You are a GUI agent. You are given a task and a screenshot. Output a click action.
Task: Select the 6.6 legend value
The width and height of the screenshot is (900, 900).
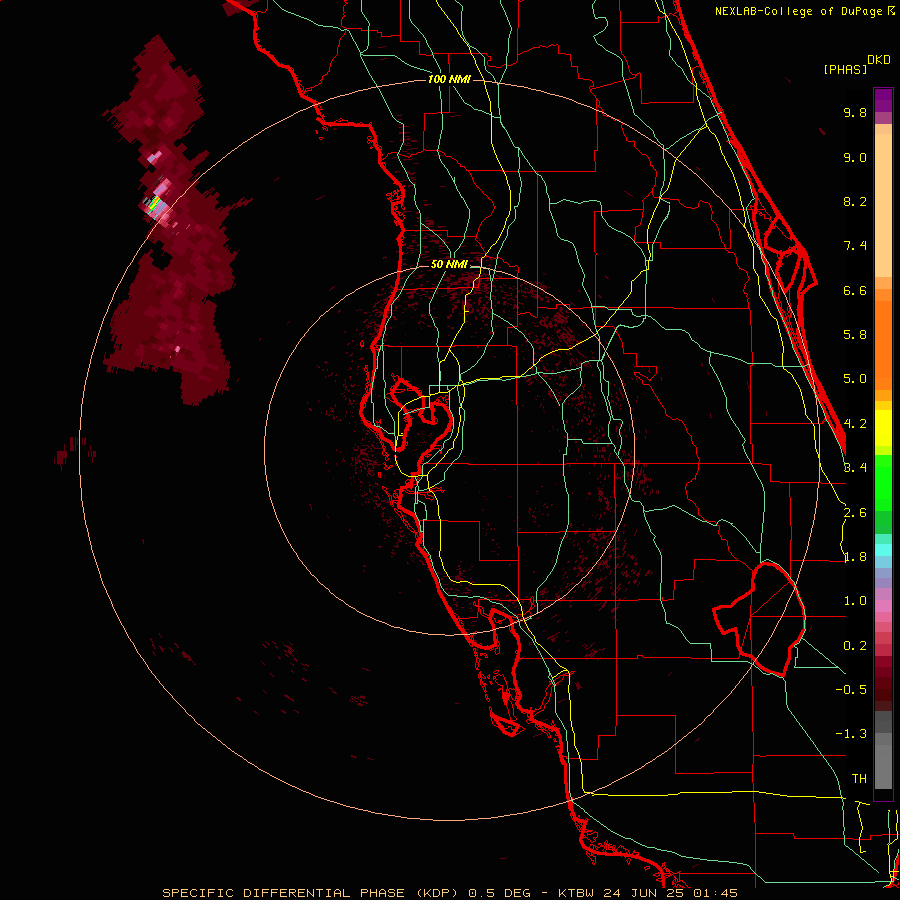(855, 290)
